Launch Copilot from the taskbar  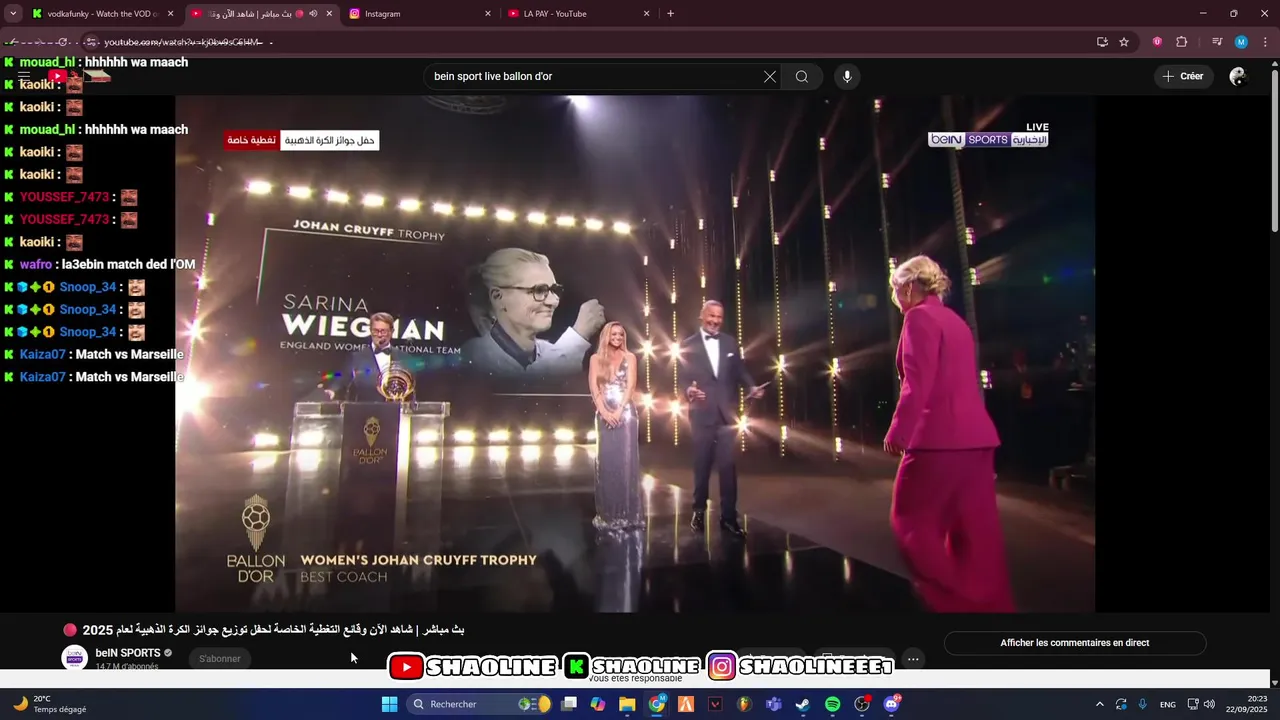pos(598,704)
